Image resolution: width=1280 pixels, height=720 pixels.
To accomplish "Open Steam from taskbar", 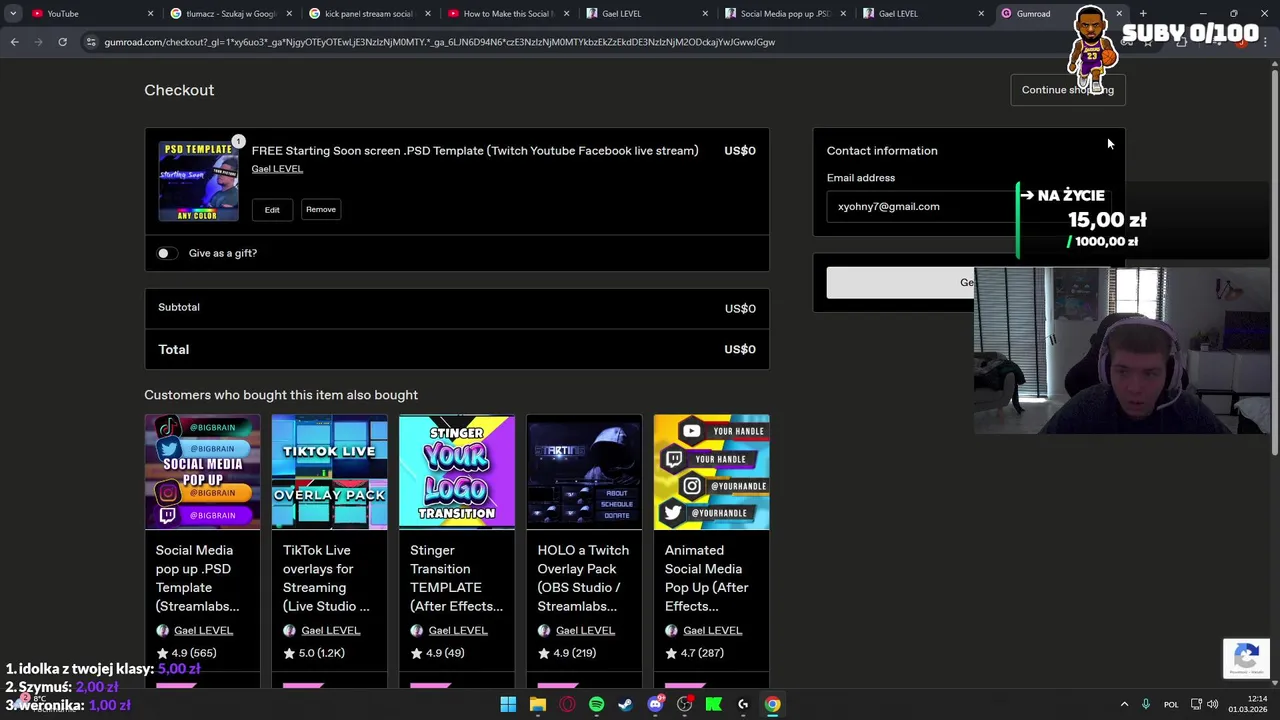I will tap(626, 705).
